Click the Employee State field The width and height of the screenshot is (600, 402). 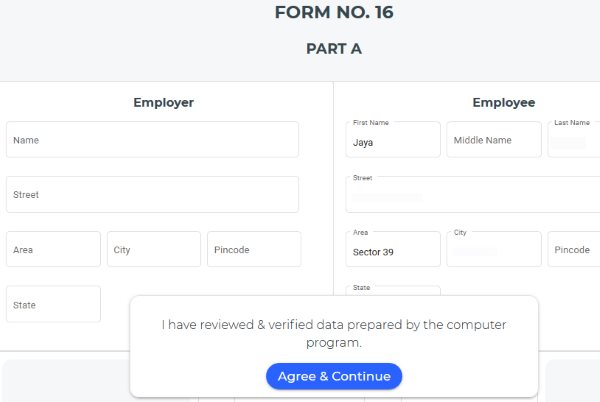(x=393, y=291)
